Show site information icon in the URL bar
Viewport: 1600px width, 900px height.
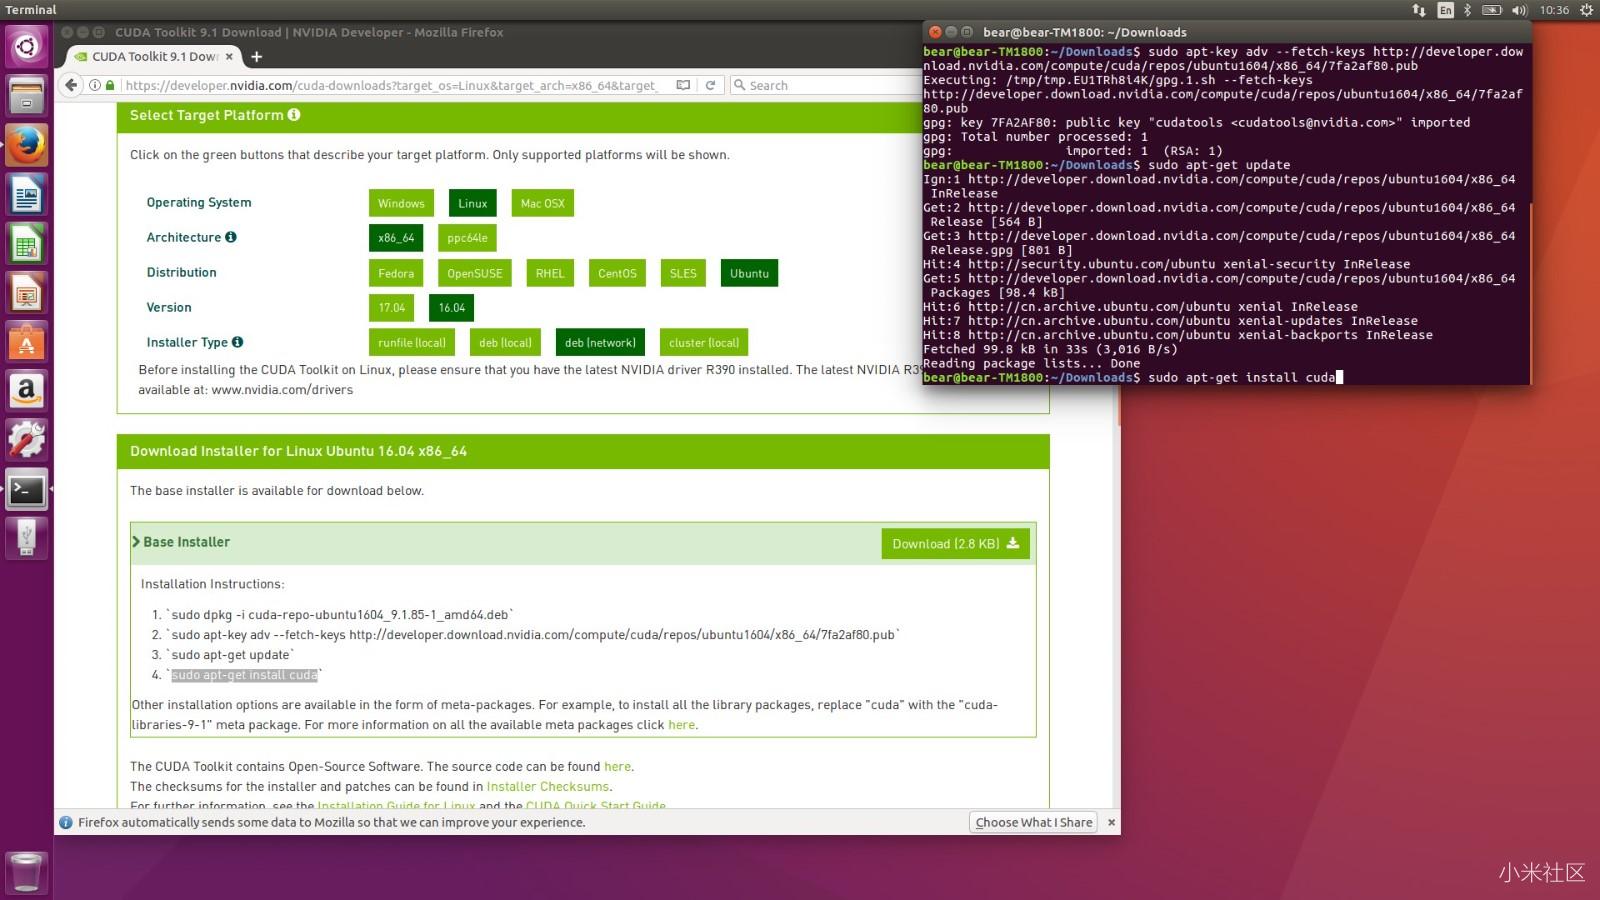click(x=95, y=85)
